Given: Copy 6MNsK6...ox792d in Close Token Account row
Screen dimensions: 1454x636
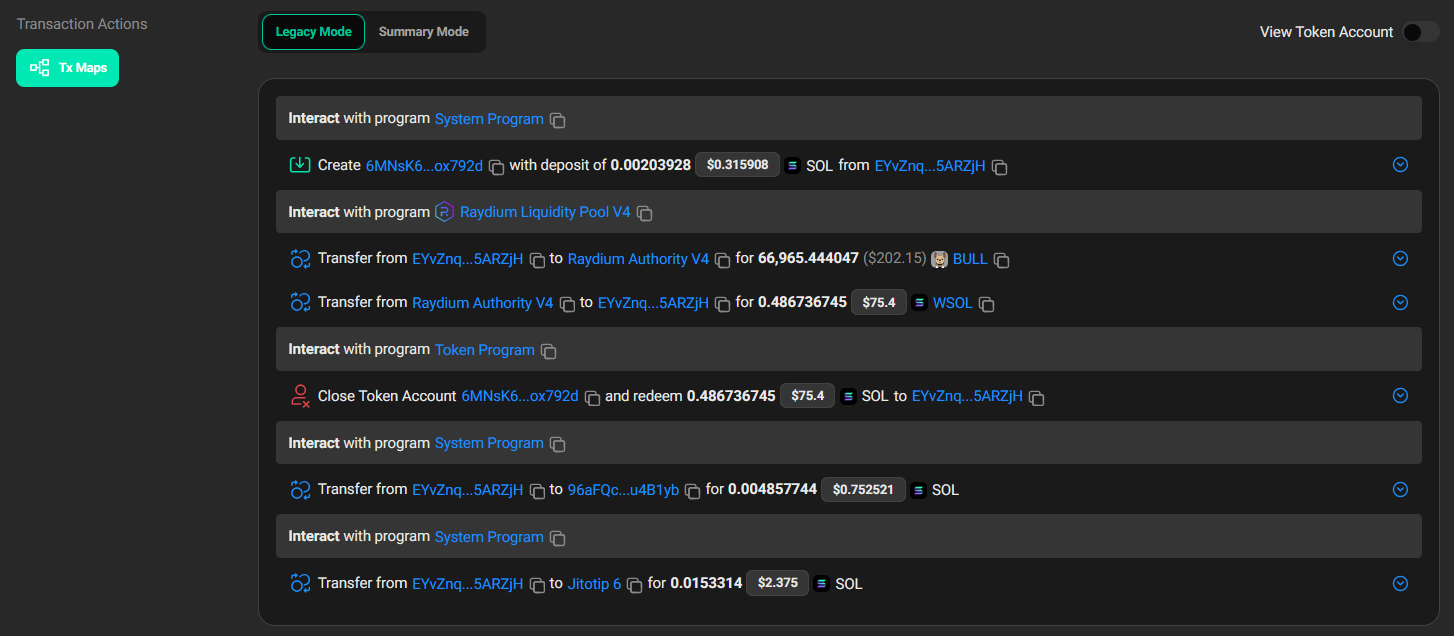Looking at the screenshot, I should 592,397.
